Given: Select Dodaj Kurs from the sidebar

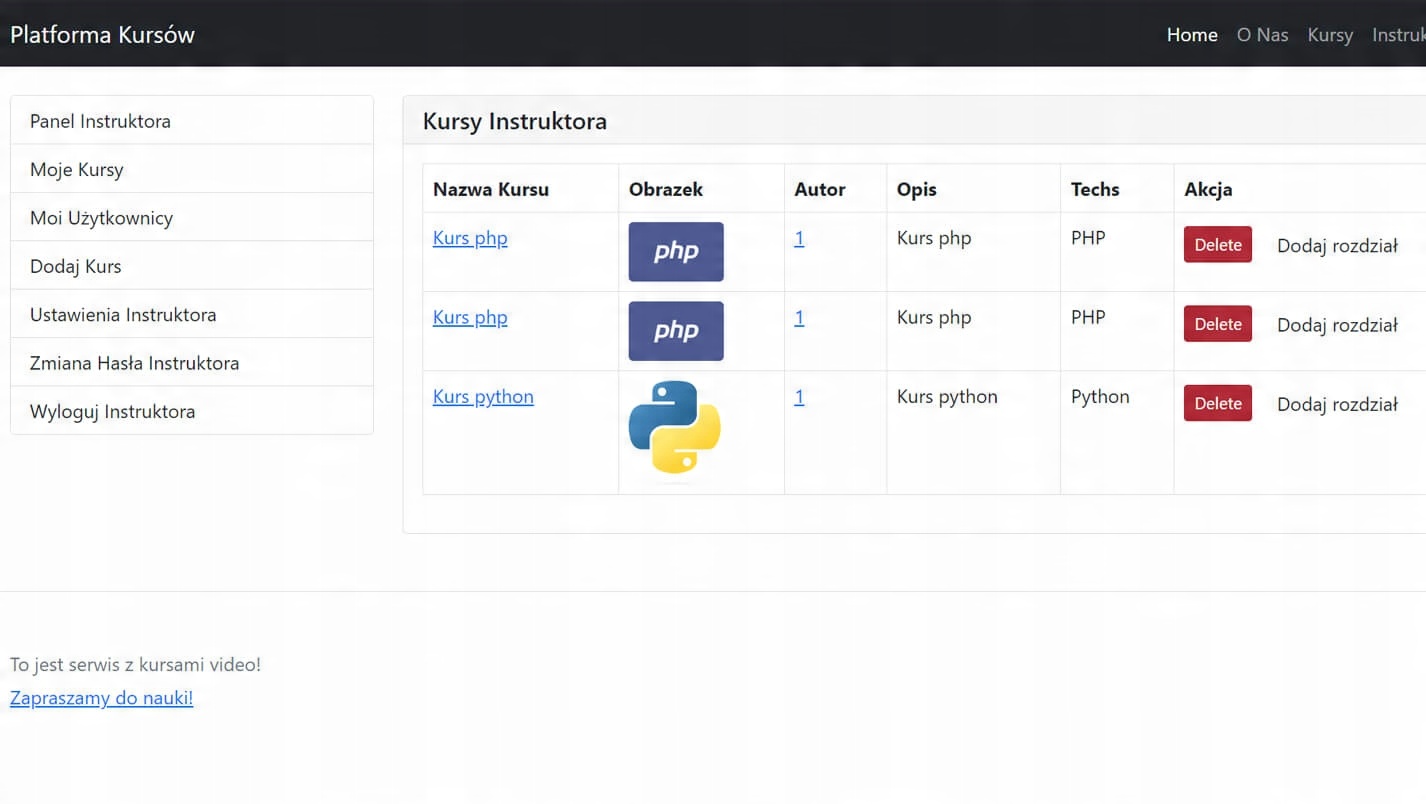Looking at the screenshot, I should click(x=76, y=267).
